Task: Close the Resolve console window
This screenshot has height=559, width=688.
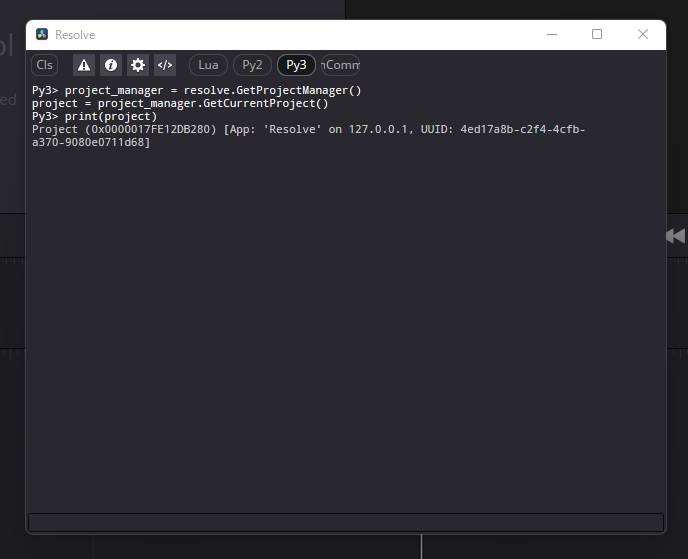Action: [643, 34]
